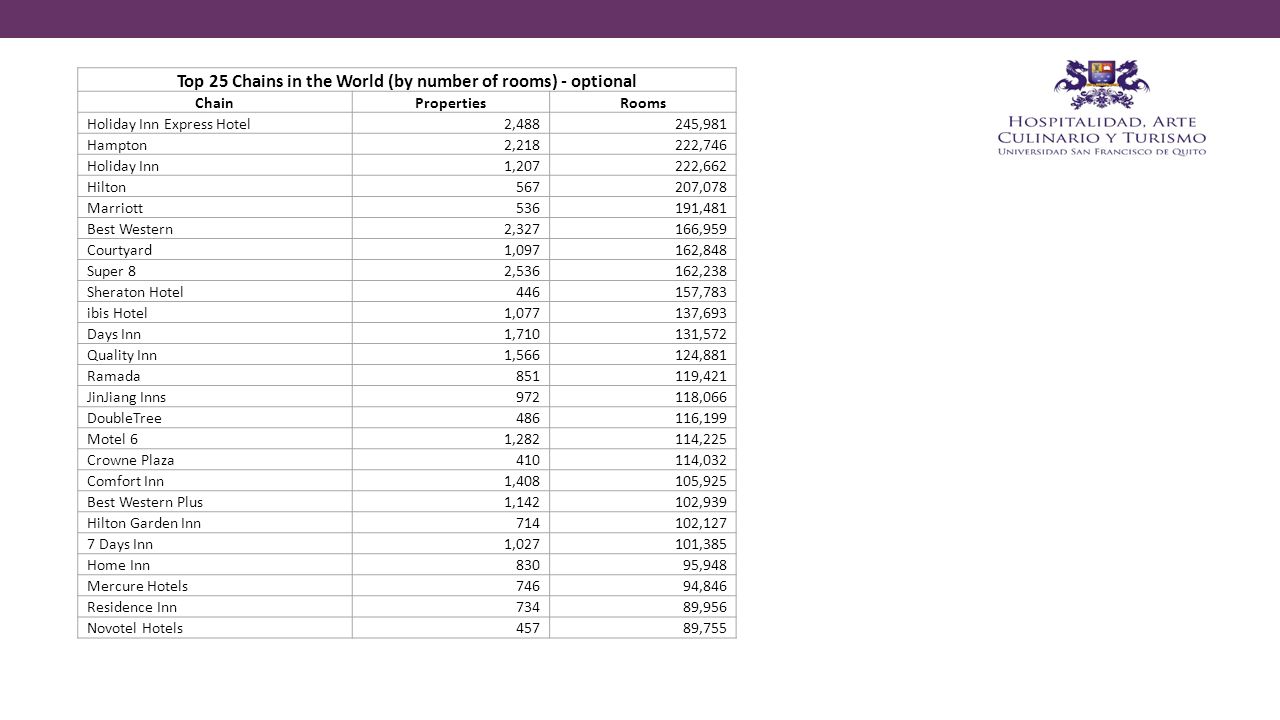
Task: Select the 'Sheraton Hotel' cell
Action: point(215,292)
